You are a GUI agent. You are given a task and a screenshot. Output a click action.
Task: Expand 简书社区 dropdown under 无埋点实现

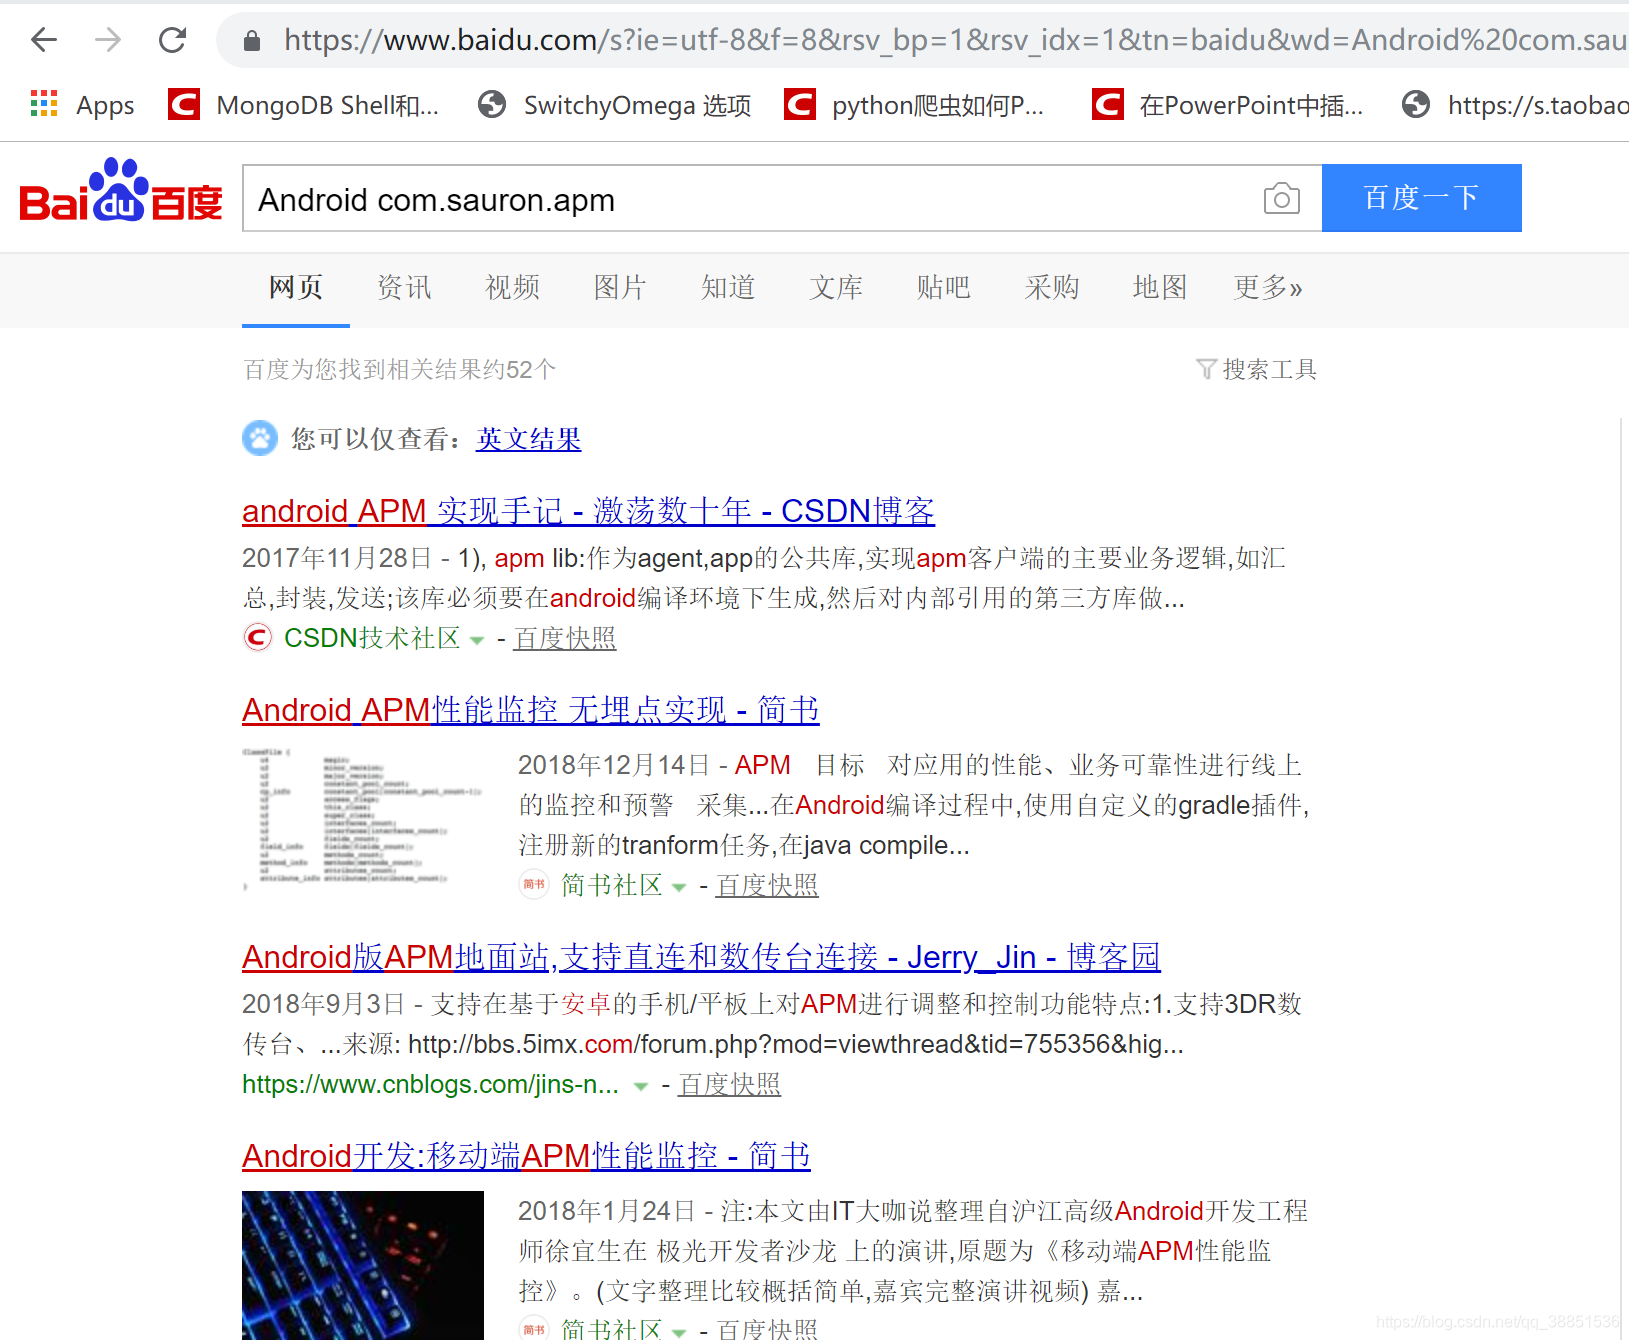pos(679,887)
